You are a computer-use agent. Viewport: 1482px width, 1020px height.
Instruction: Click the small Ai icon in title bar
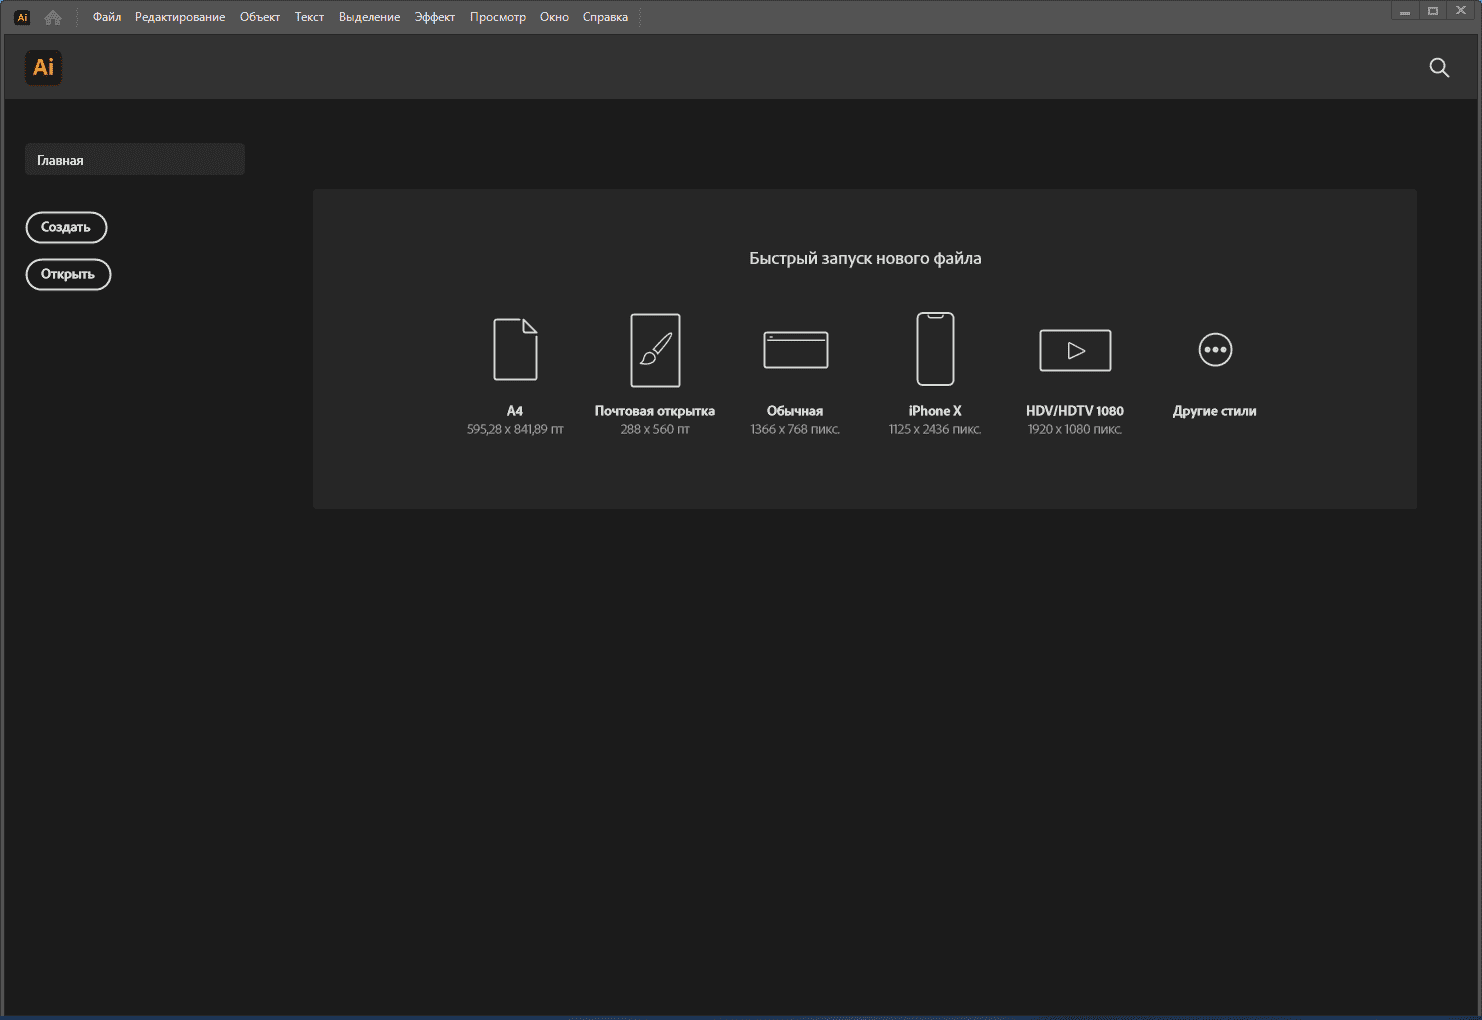click(22, 17)
